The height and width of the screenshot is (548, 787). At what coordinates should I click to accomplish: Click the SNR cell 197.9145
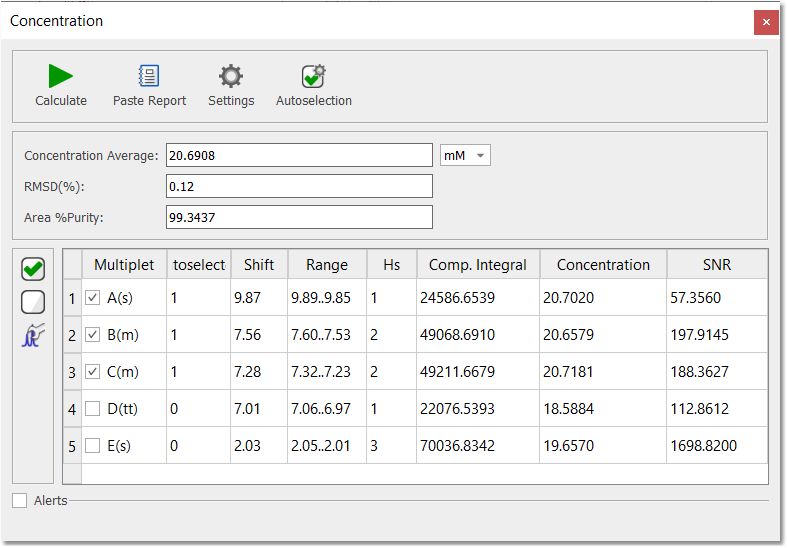point(717,335)
